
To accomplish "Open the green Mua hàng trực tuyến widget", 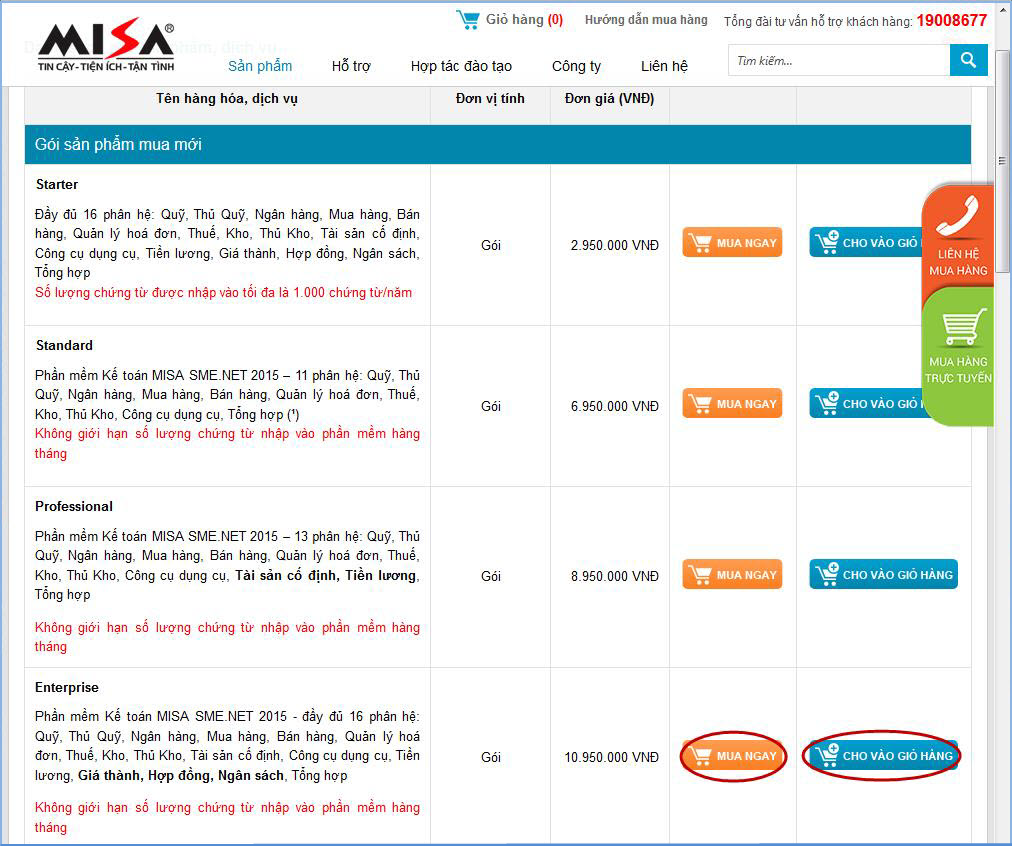I will click(x=957, y=350).
